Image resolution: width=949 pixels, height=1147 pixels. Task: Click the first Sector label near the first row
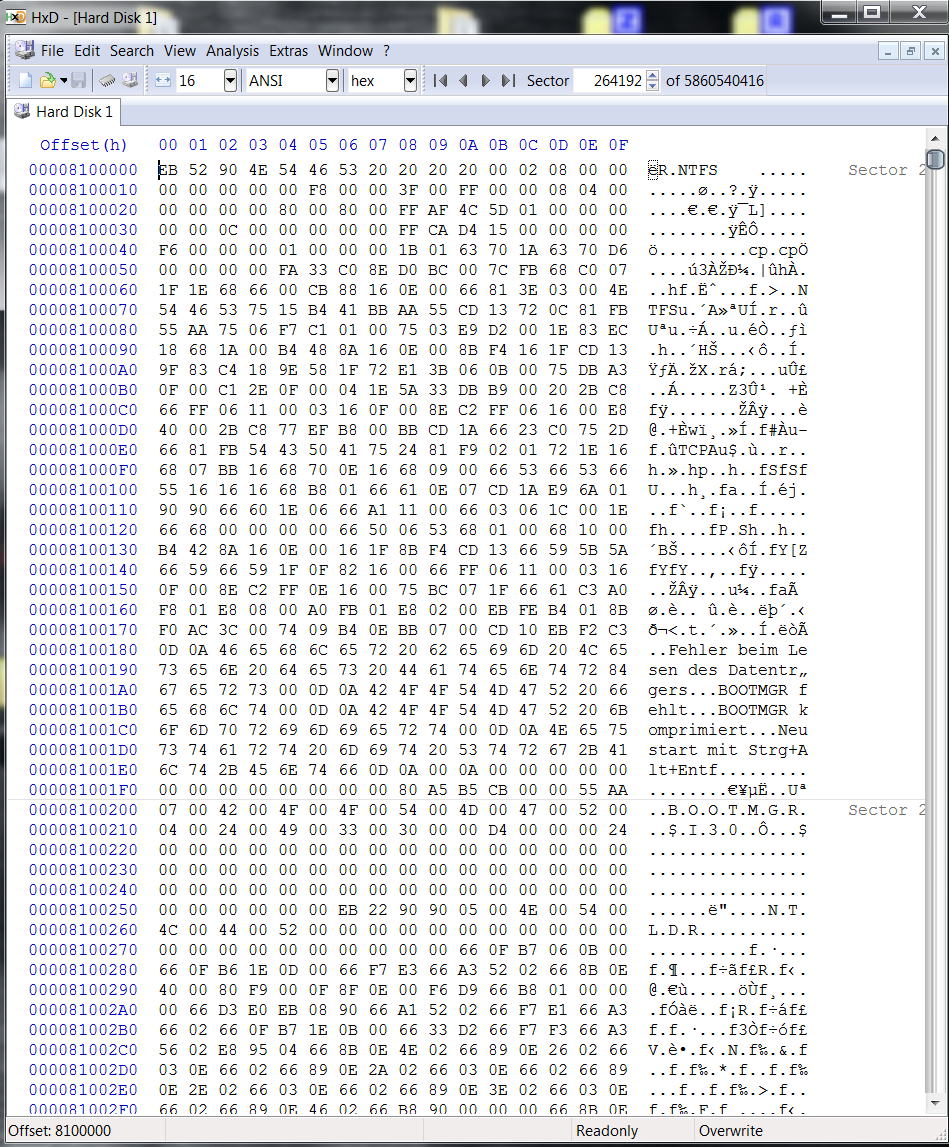(x=887, y=170)
